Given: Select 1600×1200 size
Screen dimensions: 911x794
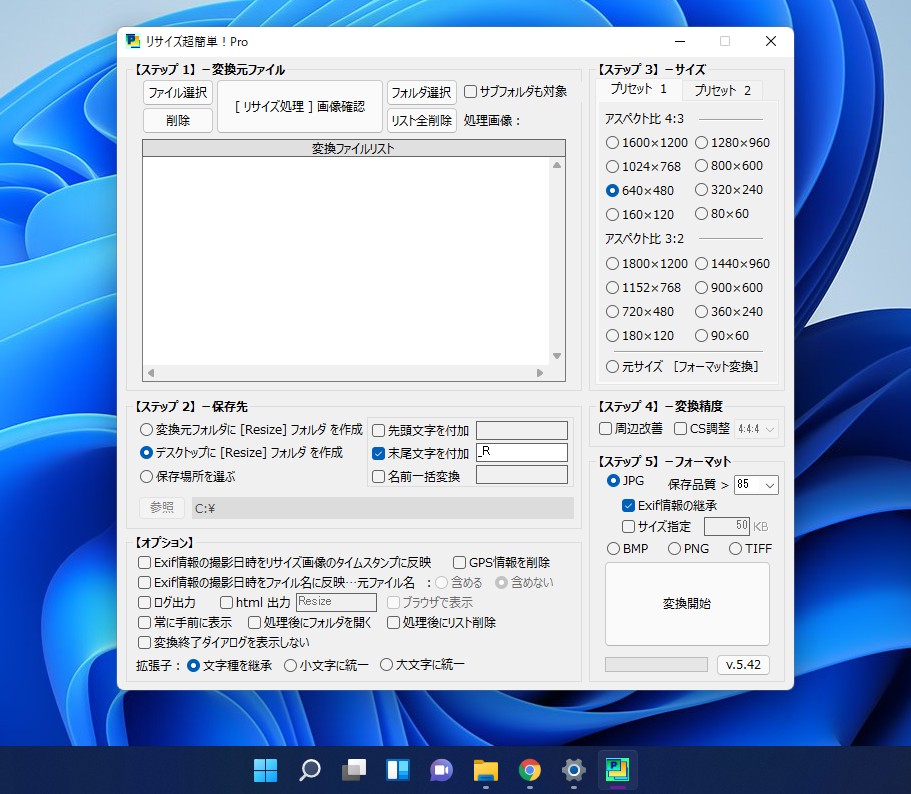Looking at the screenshot, I should pyautogui.click(x=647, y=142).
